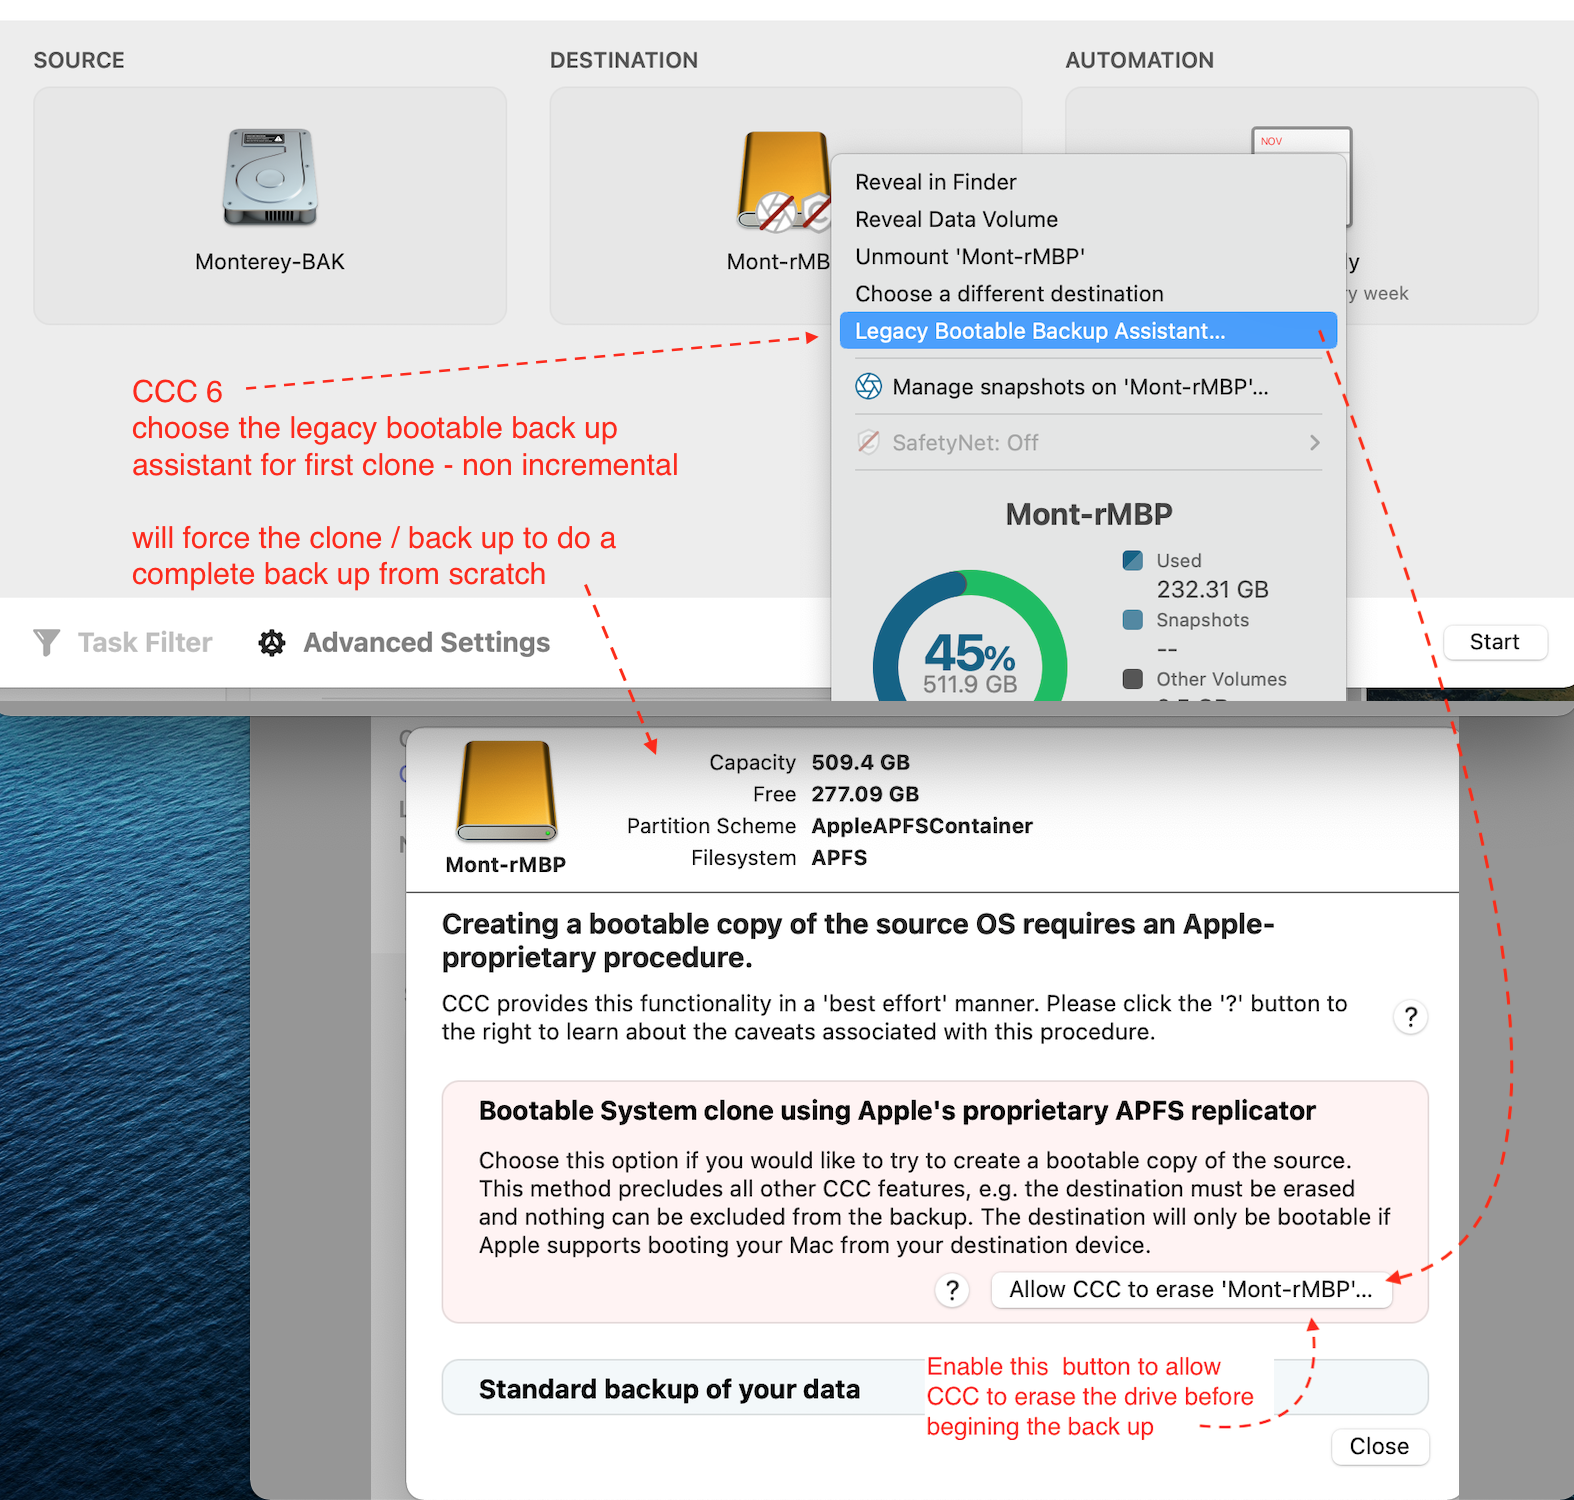Click the SafetyNet shield icon
Viewport: 1574px width, 1500px height.
point(869,442)
